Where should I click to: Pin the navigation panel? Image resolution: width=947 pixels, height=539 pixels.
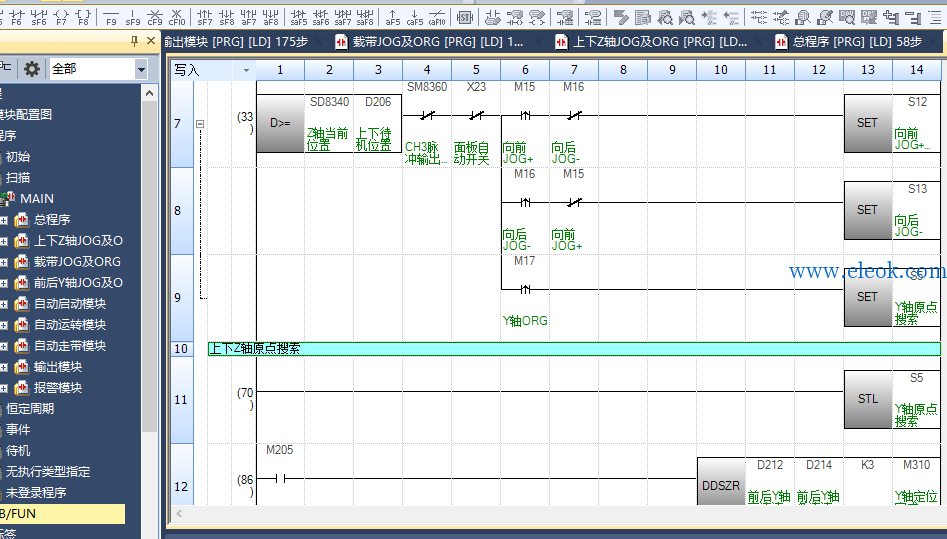(134, 41)
